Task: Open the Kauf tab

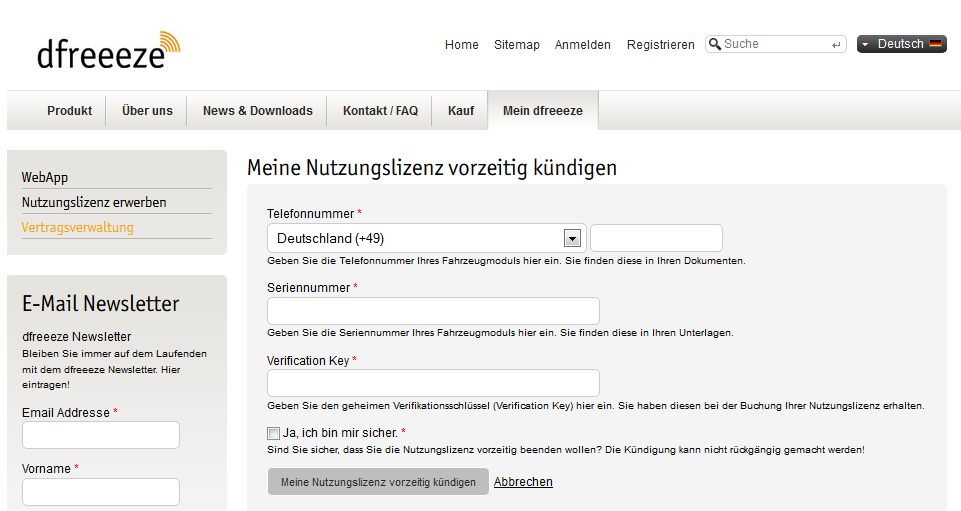Action: 461,111
